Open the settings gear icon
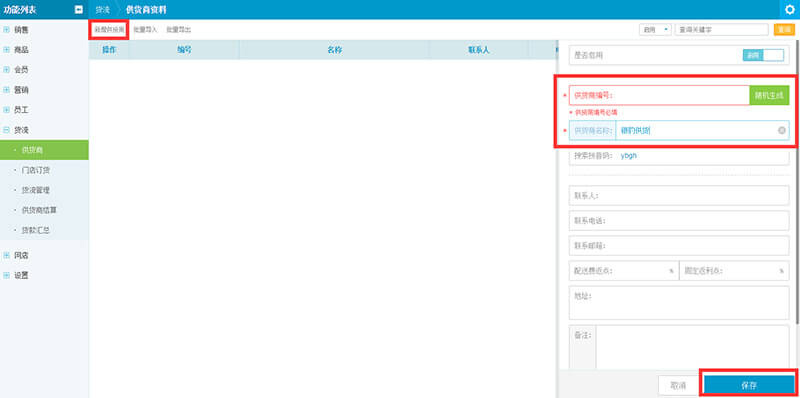The height and width of the screenshot is (398, 800). [x=790, y=10]
